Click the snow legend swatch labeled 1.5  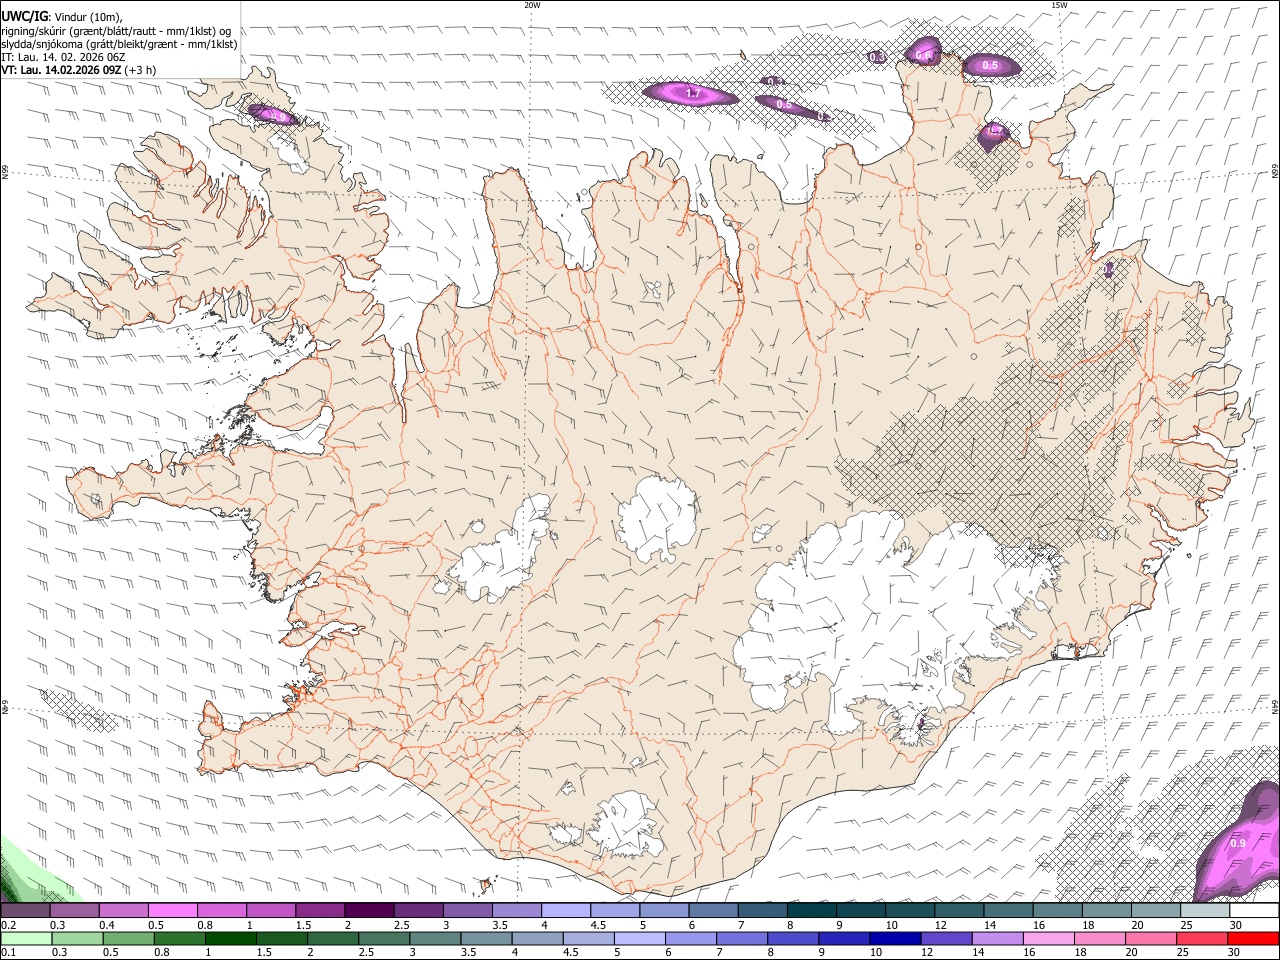(x=319, y=911)
